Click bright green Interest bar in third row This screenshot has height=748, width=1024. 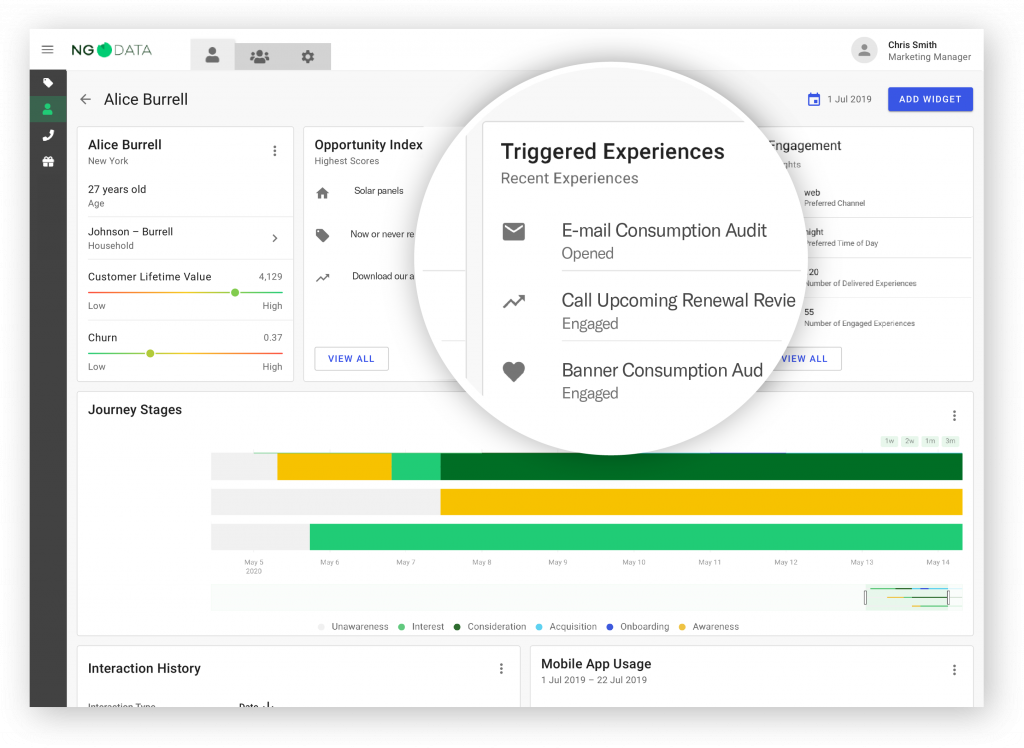(636, 536)
